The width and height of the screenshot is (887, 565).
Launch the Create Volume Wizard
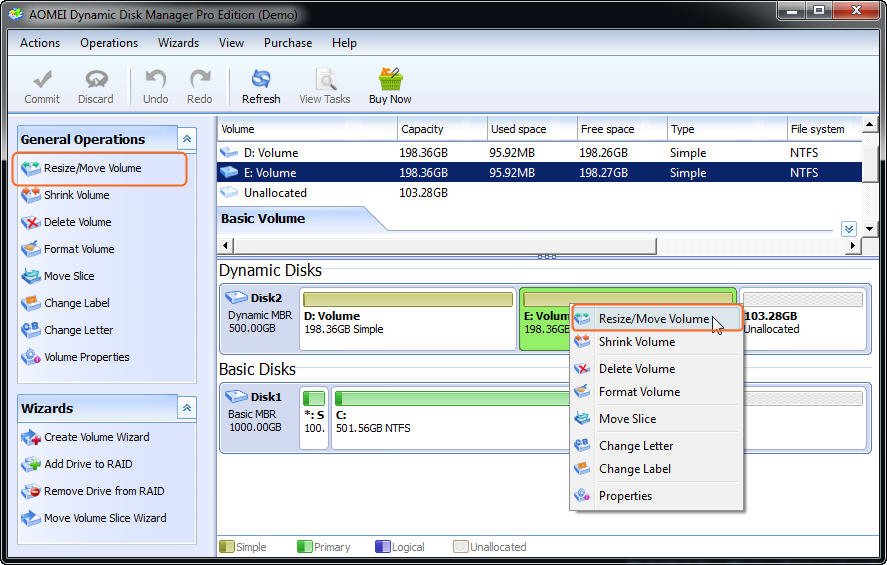(x=96, y=437)
